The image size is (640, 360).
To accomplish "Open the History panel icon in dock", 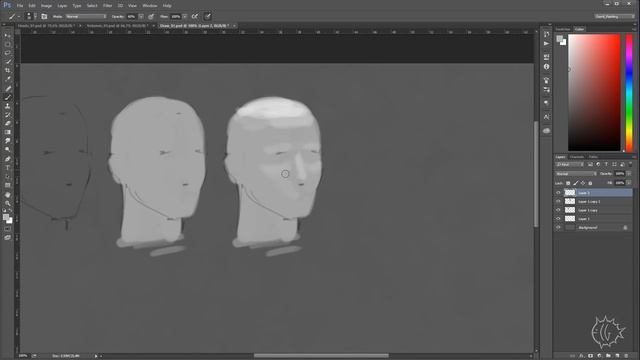I will tap(546, 34).
